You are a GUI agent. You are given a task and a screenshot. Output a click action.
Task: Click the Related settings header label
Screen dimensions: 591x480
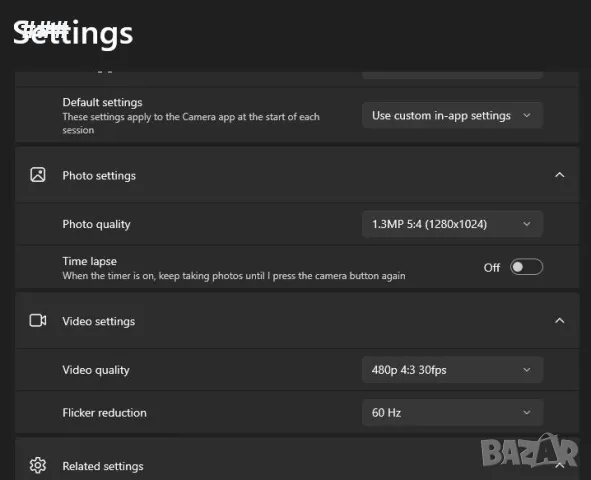point(103,466)
